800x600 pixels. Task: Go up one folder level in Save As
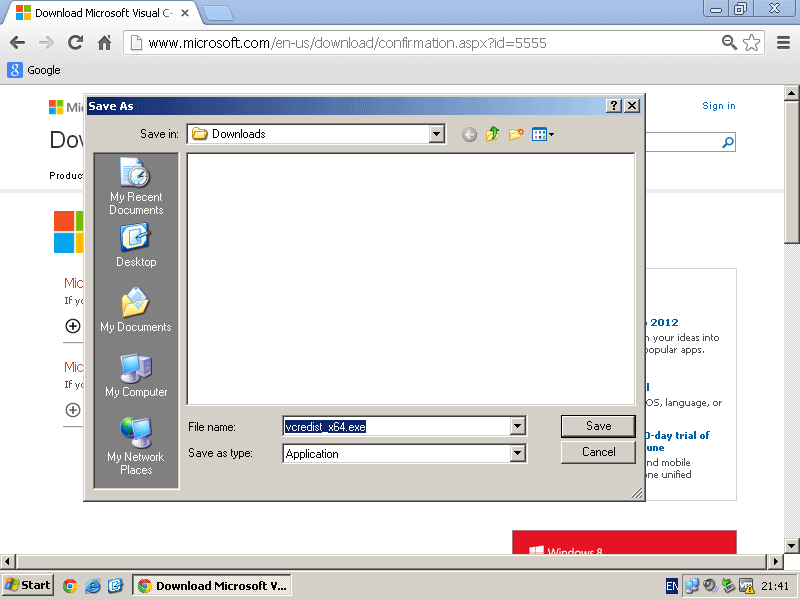coord(493,134)
